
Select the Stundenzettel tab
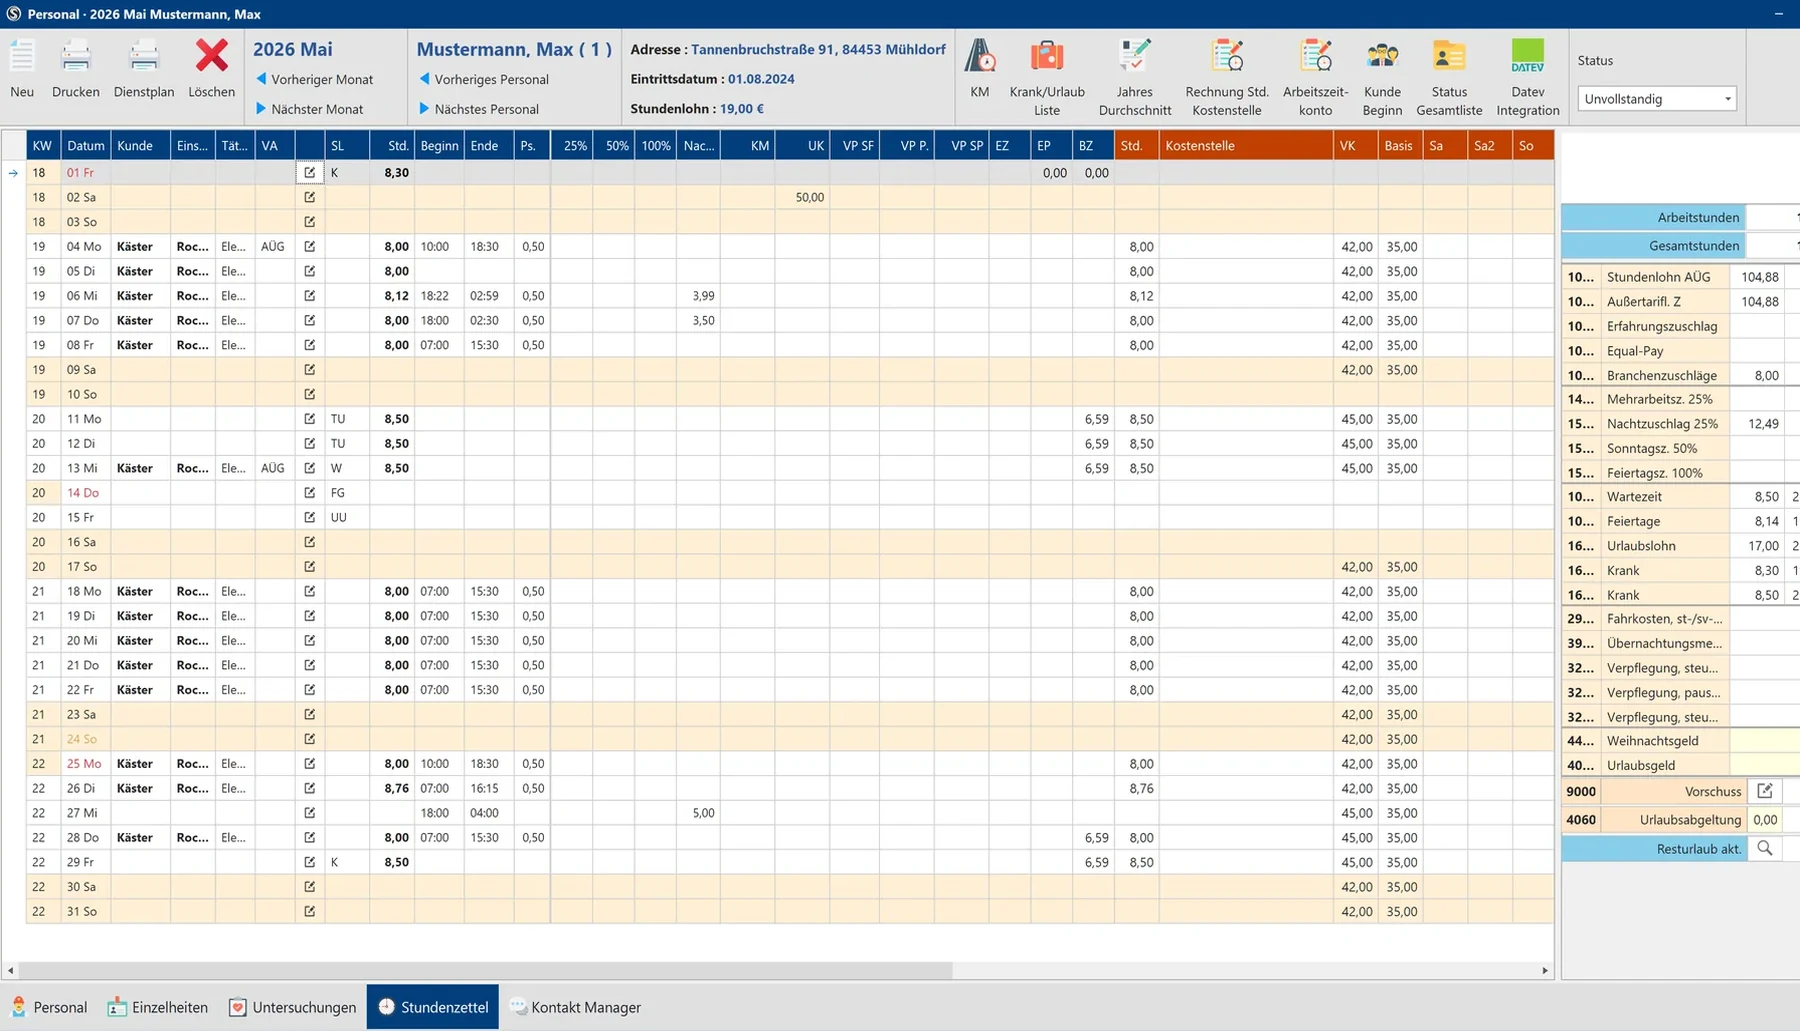click(x=433, y=1007)
